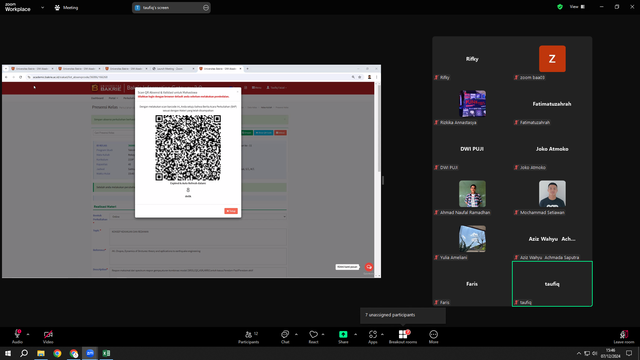
Task: Open the Participants panel
Action: click(x=249, y=336)
